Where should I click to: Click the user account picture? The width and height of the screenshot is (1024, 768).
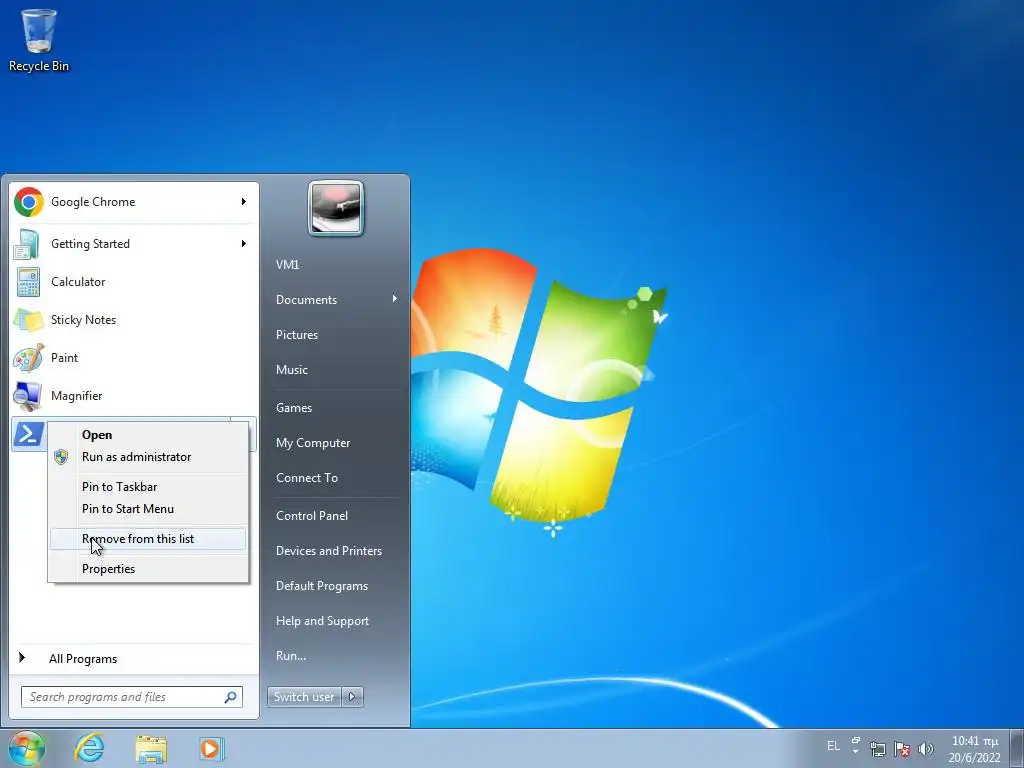[x=336, y=208]
